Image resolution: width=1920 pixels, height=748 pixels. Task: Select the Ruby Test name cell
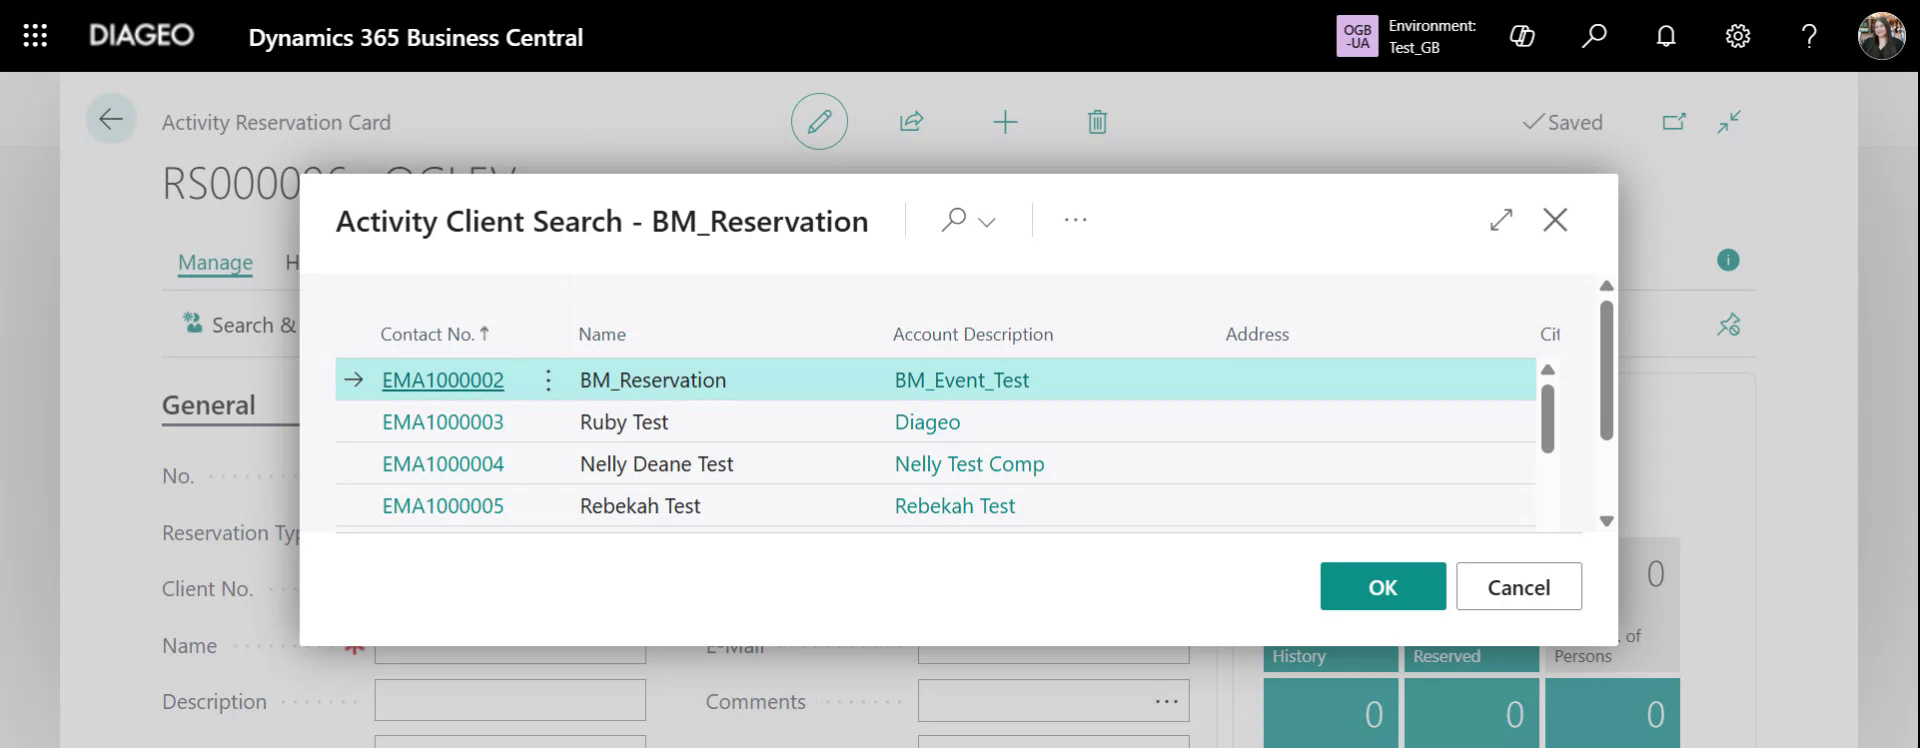tap(624, 422)
